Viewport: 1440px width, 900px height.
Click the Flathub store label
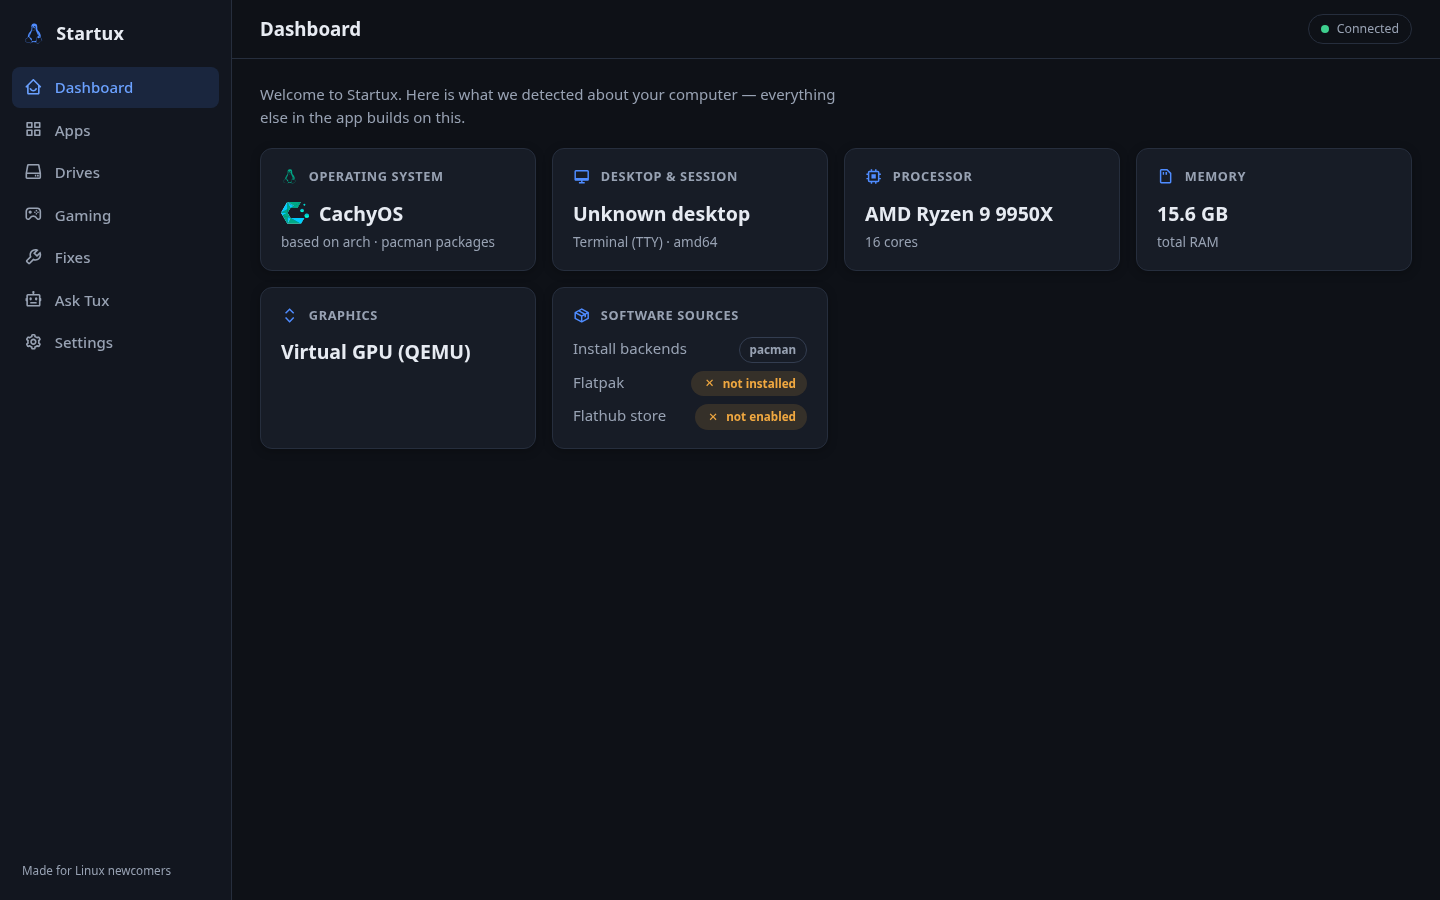tap(619, 415)
